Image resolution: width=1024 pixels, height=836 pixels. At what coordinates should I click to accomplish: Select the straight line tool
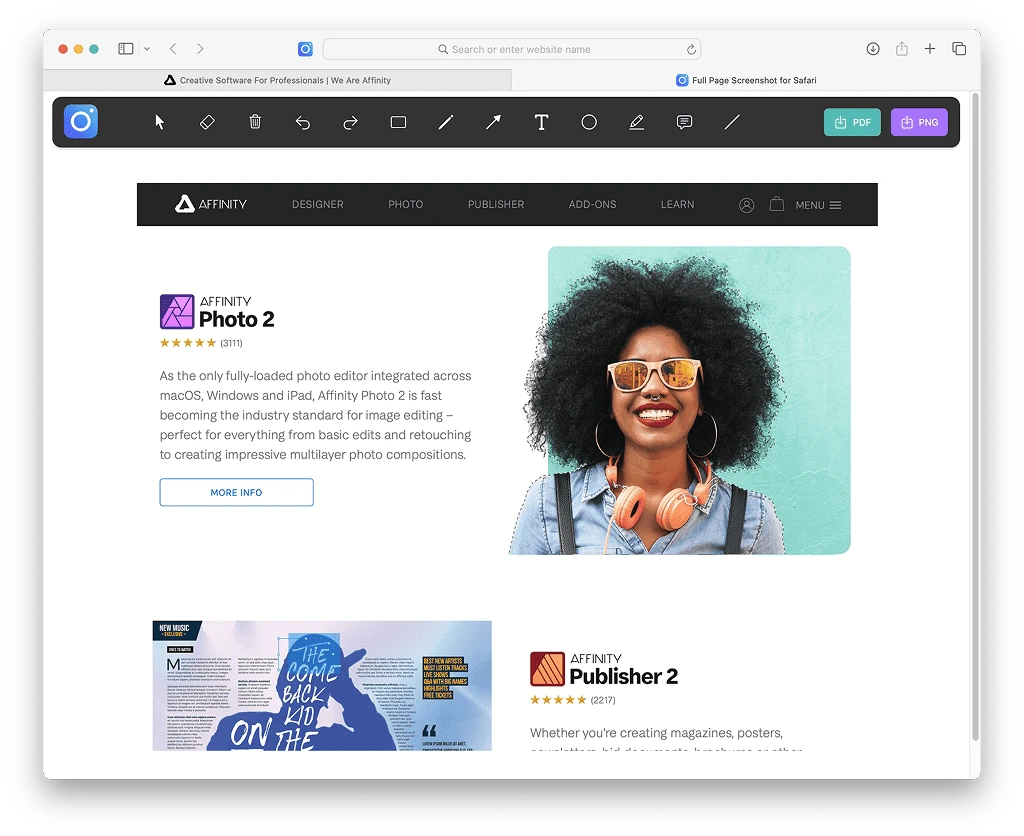(732, 122)
